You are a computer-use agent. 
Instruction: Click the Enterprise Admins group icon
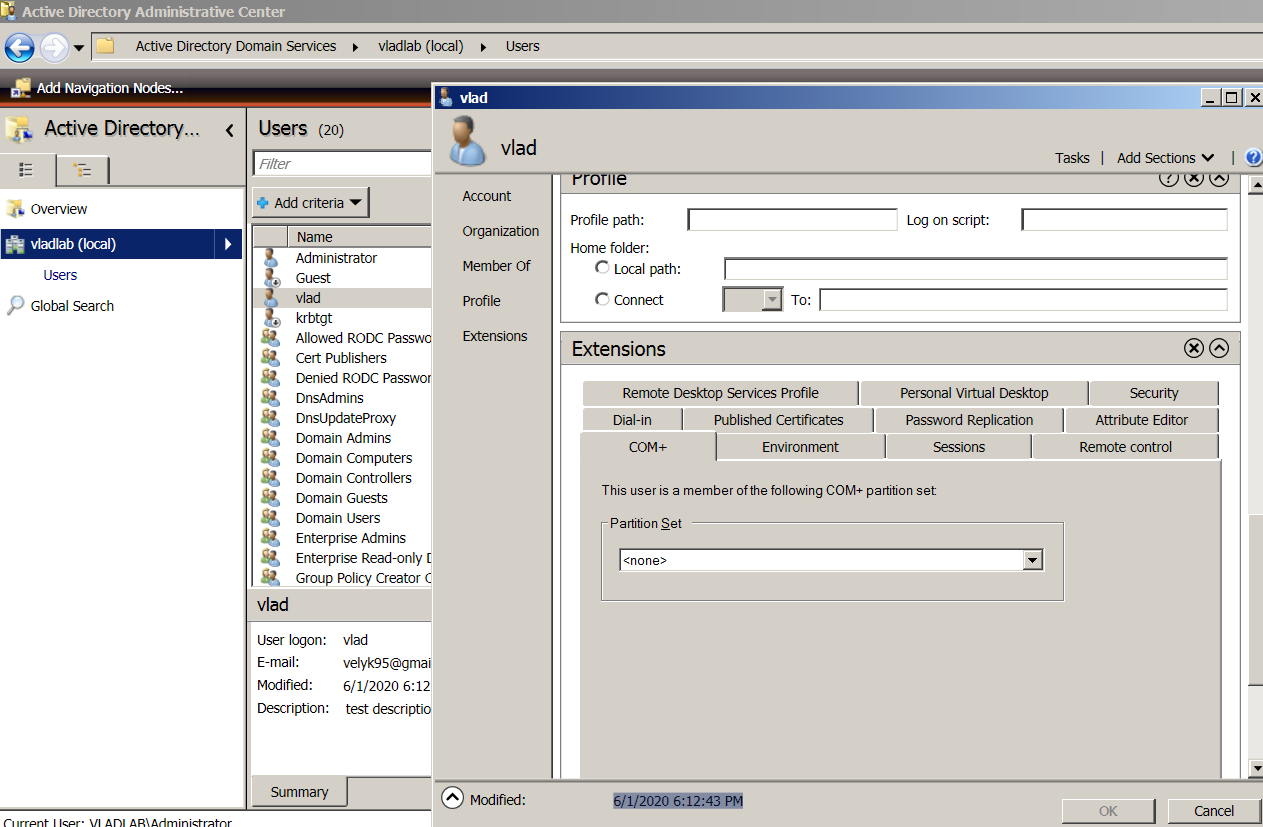[x=271, y=538]
